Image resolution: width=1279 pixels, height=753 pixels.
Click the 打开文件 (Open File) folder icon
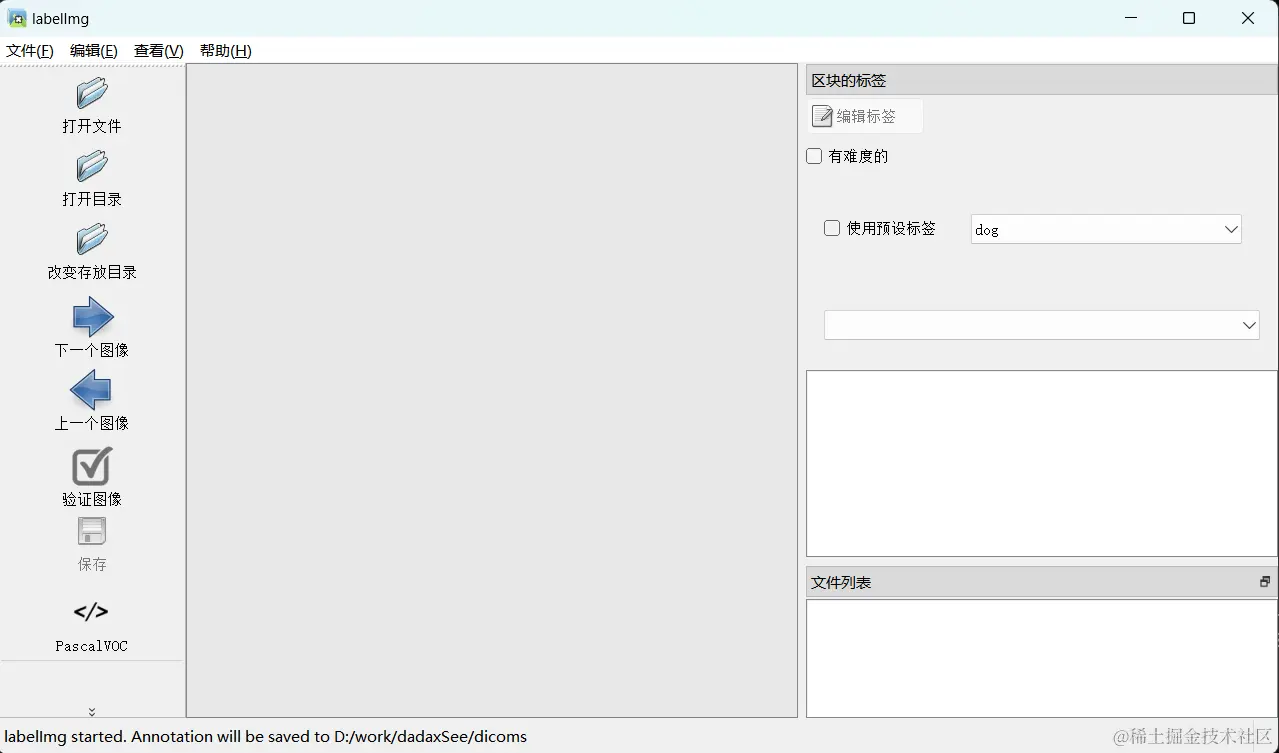coord(92,94)
